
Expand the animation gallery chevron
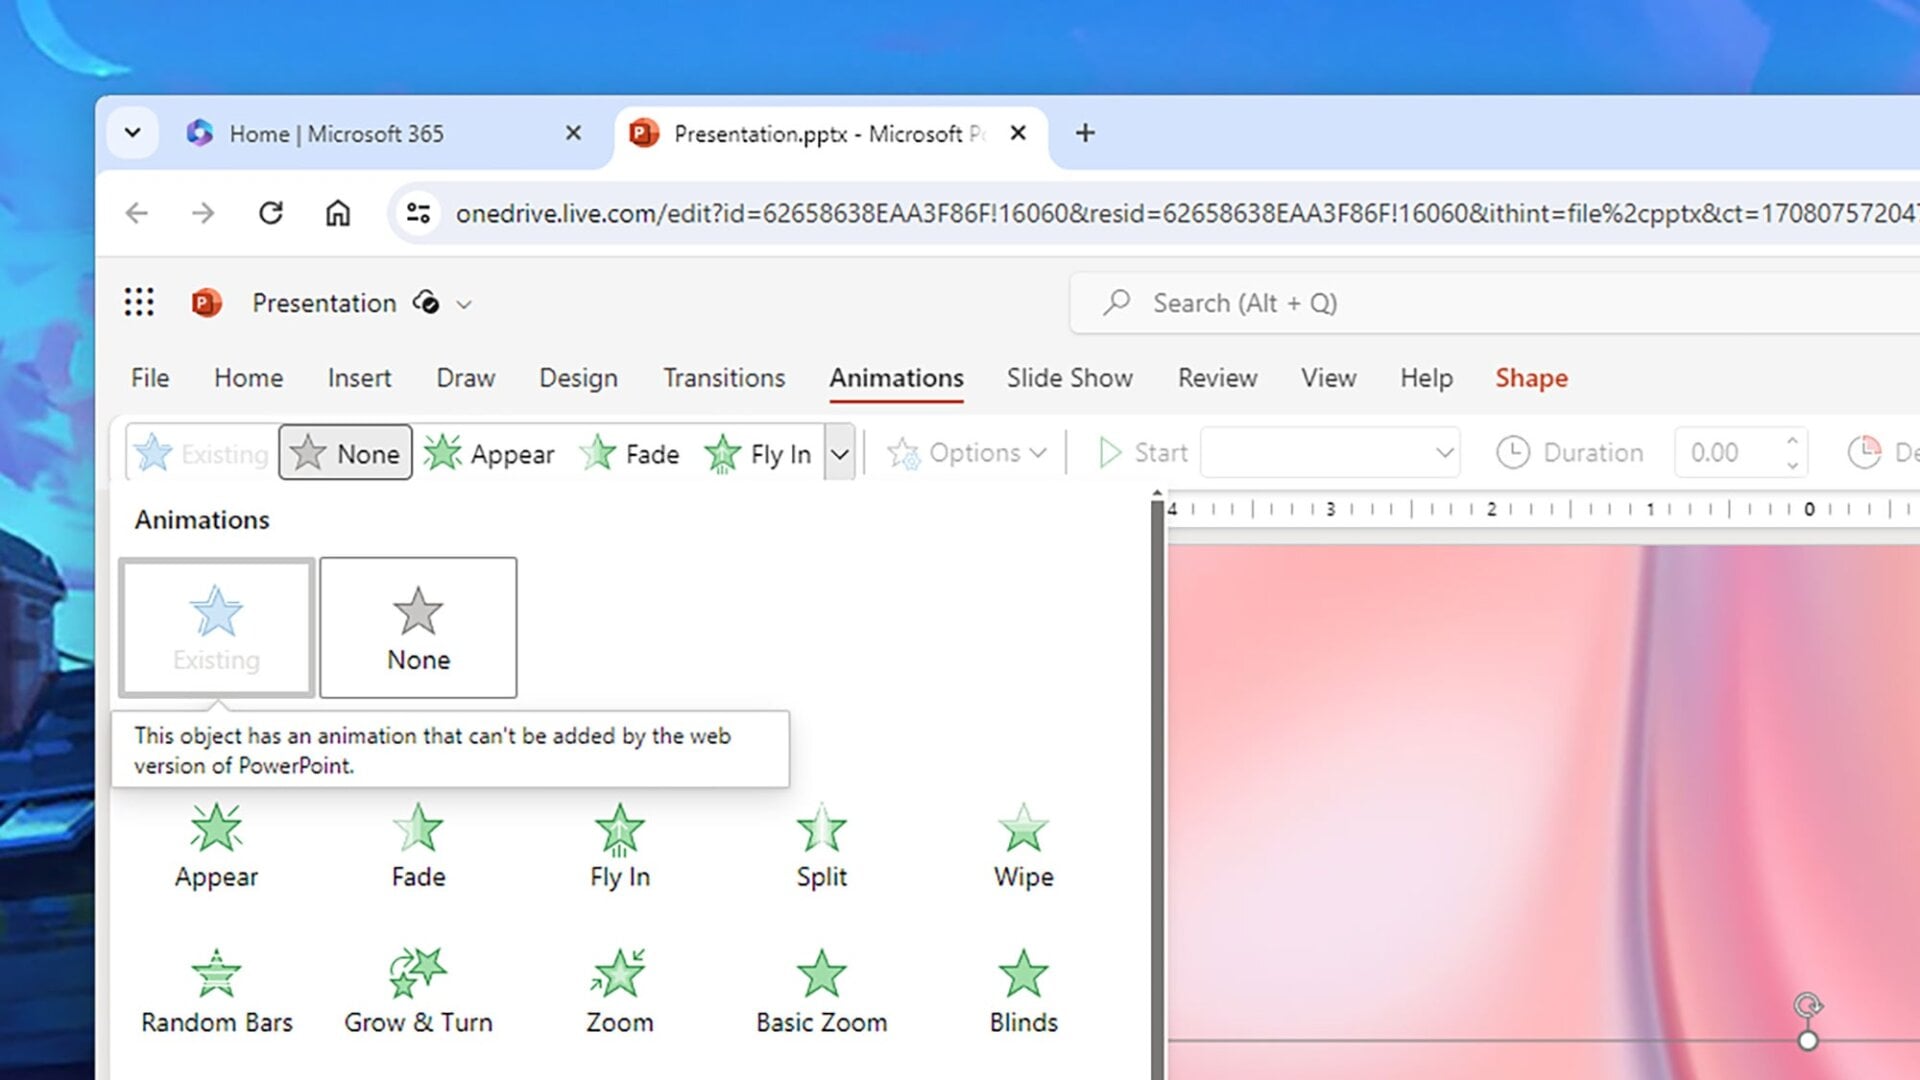[840, 453]
